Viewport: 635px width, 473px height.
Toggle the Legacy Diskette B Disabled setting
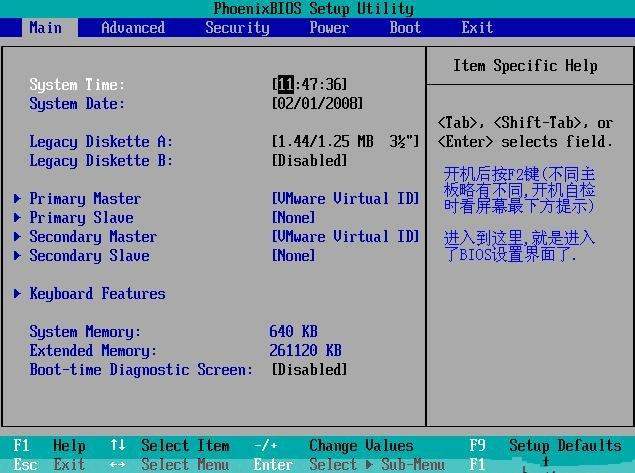pos(310,161)
